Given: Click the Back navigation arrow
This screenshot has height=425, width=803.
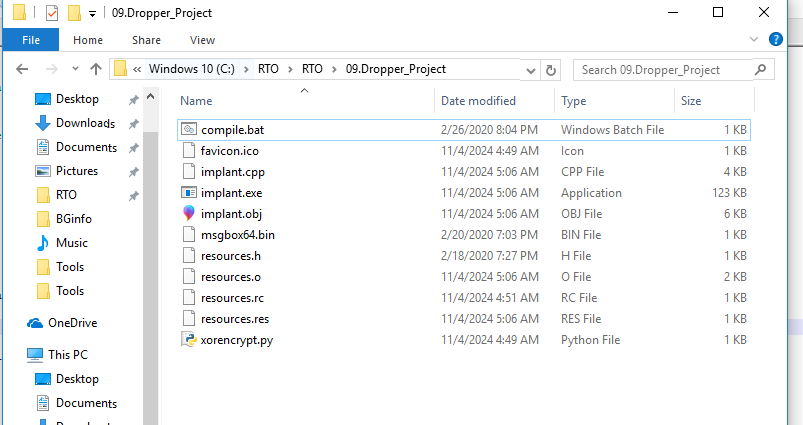Looking at the screenshot, I should [23, 70].
